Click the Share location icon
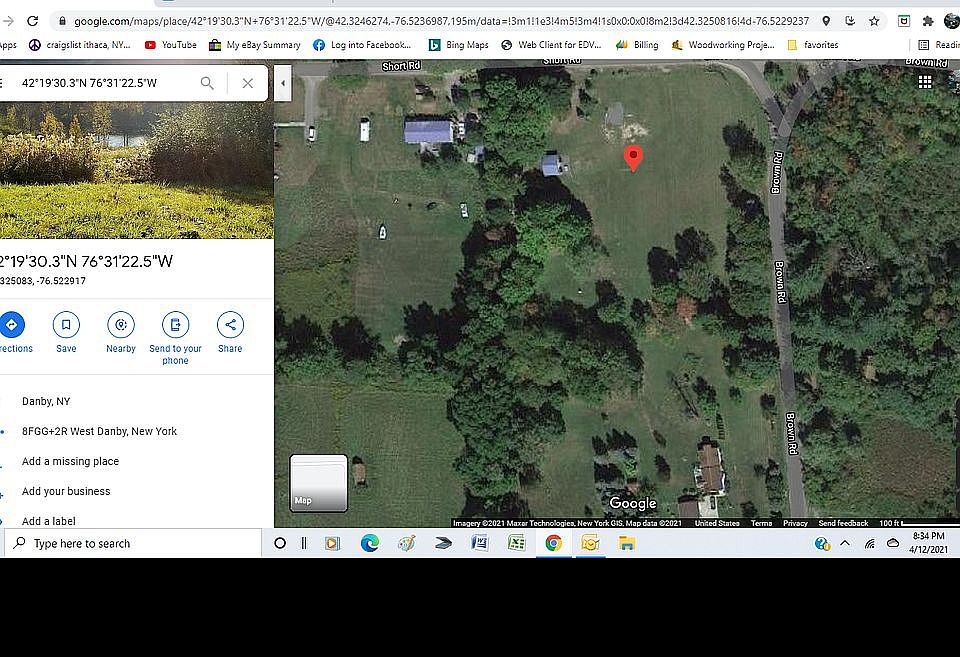The image size is (960, 657). coord(230,325)
